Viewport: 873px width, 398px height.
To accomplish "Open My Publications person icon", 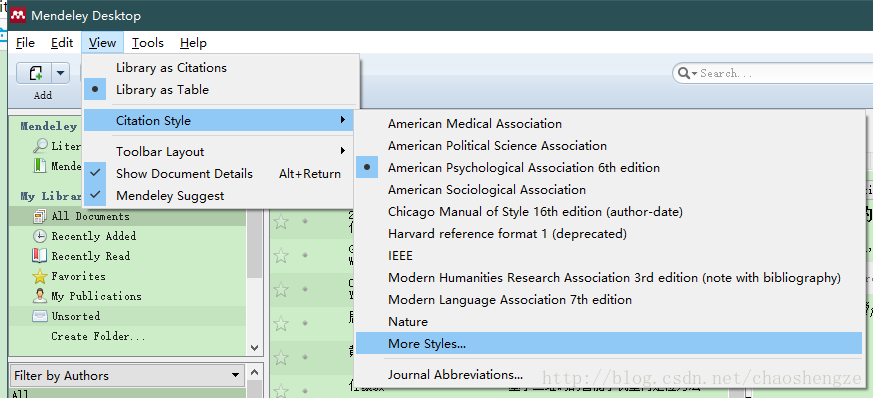I will [40, 296].
